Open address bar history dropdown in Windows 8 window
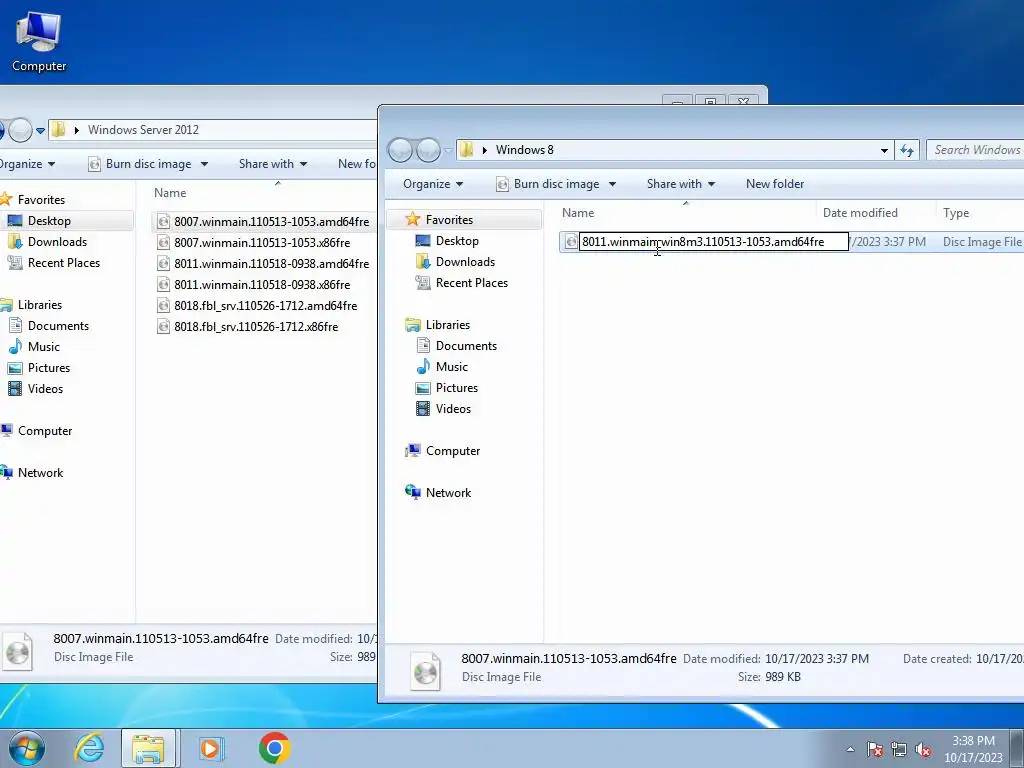 pyautogui.click(x=884, y=150)
